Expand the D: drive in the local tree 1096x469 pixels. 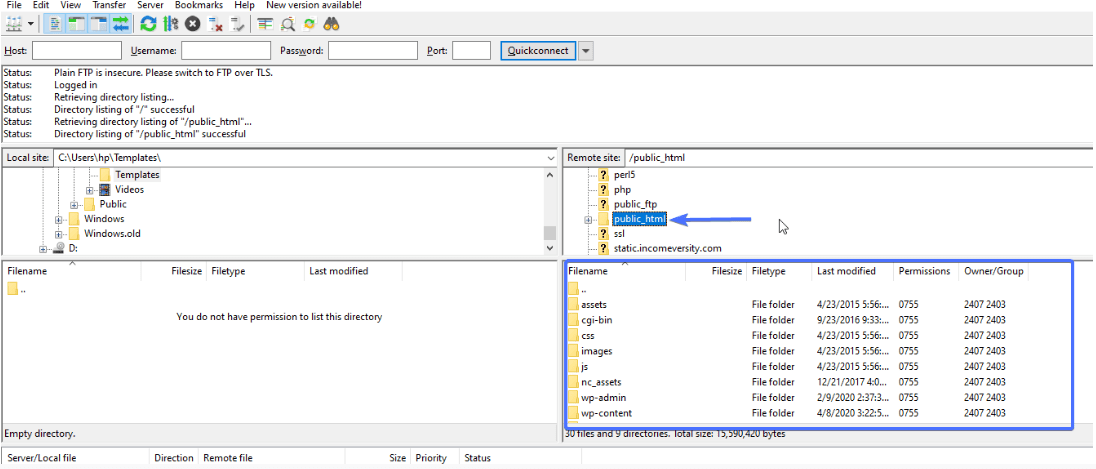tap(43, 249)
